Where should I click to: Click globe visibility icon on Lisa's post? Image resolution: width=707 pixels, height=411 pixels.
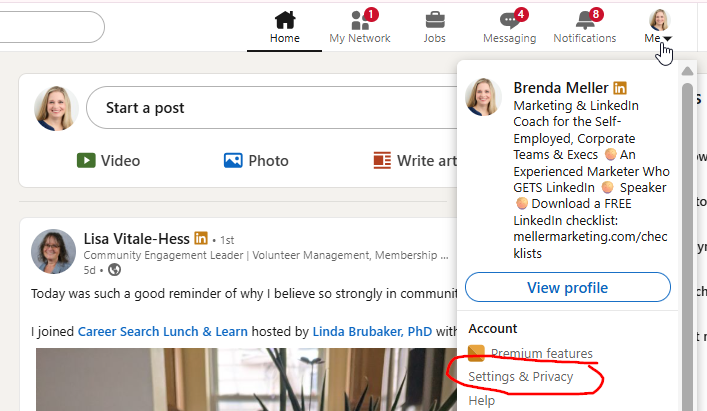[x=114, y=269]
